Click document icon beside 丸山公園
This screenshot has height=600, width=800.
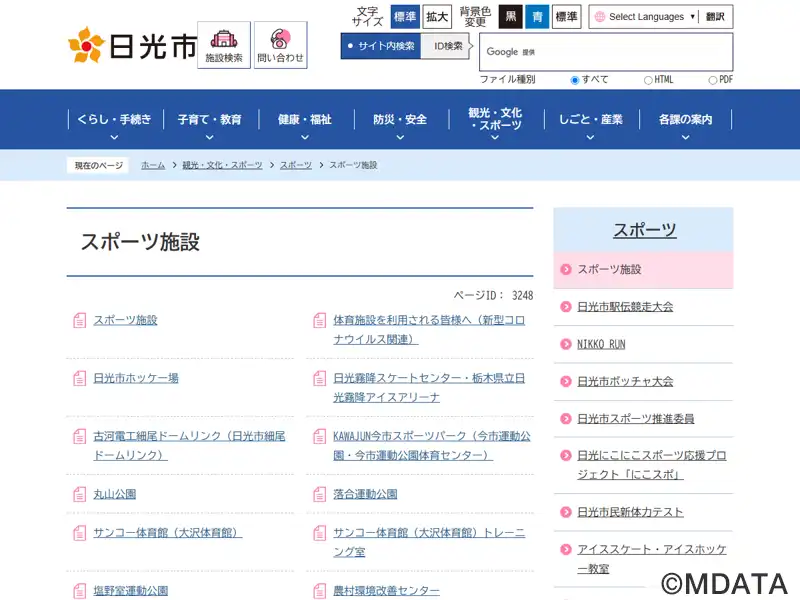(x=80, y=495)
